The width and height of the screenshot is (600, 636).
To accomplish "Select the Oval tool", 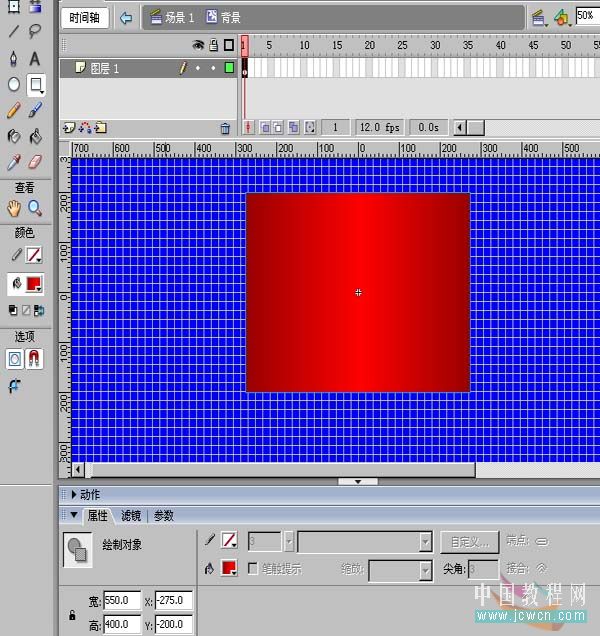I will (14, 85).
